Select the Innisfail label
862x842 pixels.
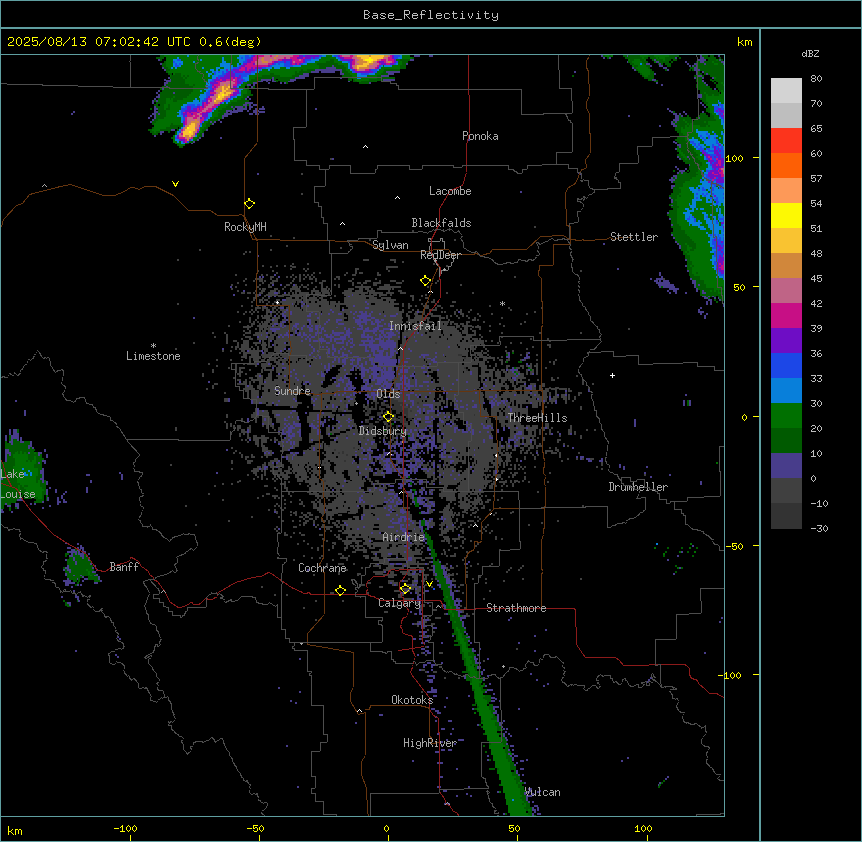click(415, 326)
